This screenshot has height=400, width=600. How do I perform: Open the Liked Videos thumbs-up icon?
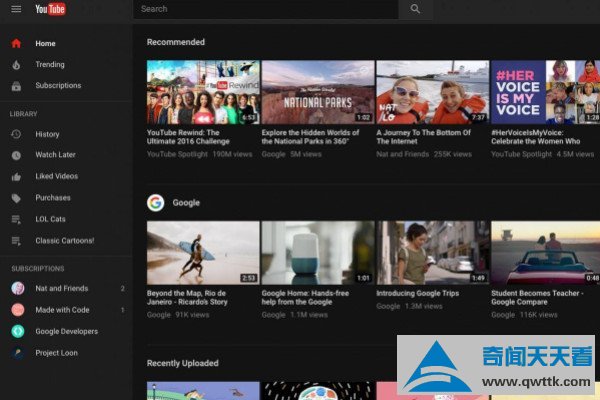pos(16,176)
